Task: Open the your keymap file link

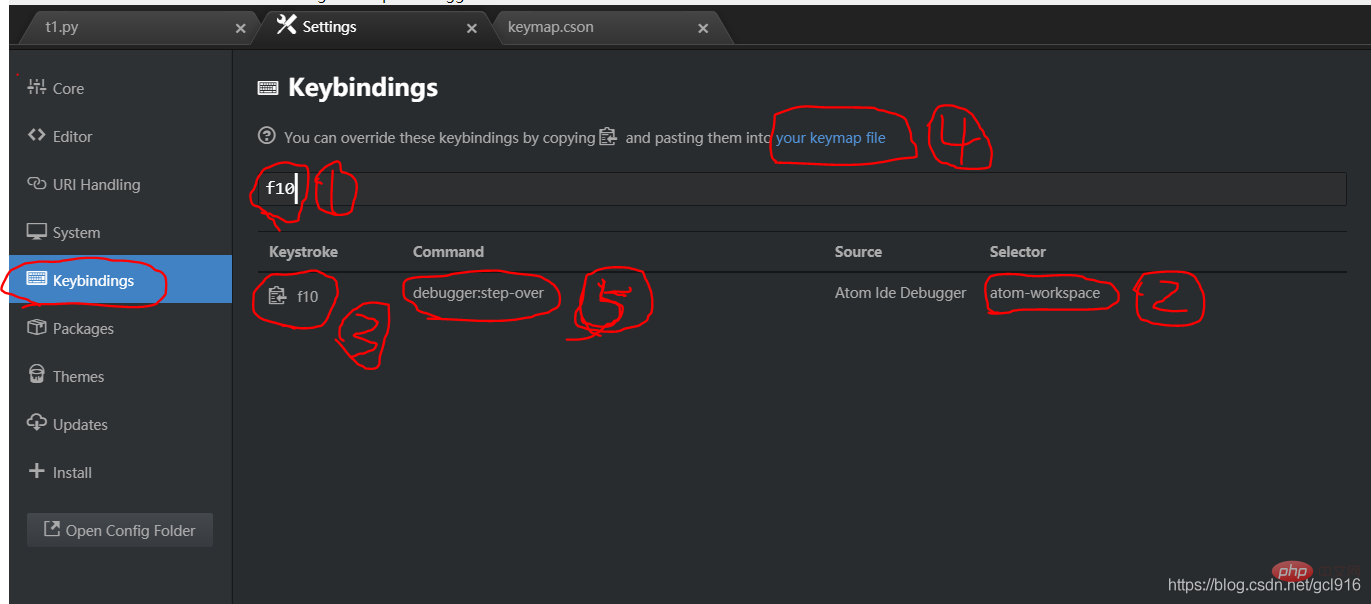Action: 830,138
